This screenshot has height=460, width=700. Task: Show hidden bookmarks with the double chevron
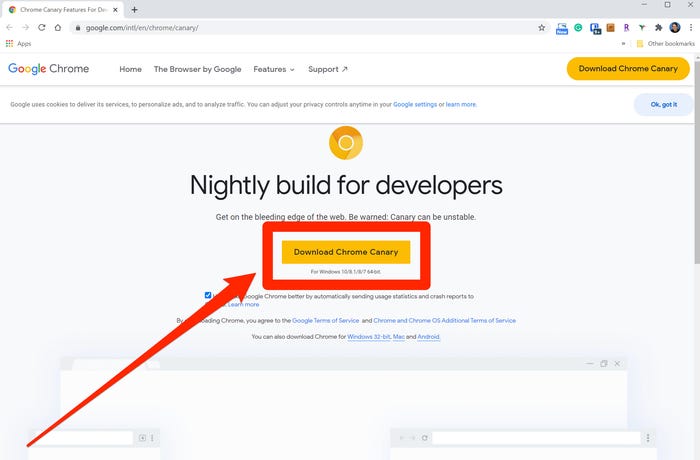pyautogui.click(x=623, y=43)
